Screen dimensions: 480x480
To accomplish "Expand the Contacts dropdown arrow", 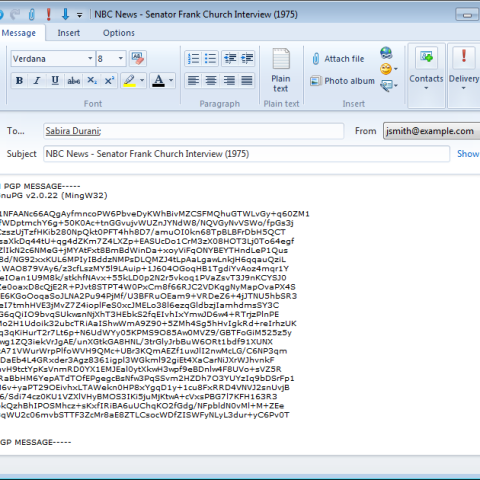I will (426, 88).
